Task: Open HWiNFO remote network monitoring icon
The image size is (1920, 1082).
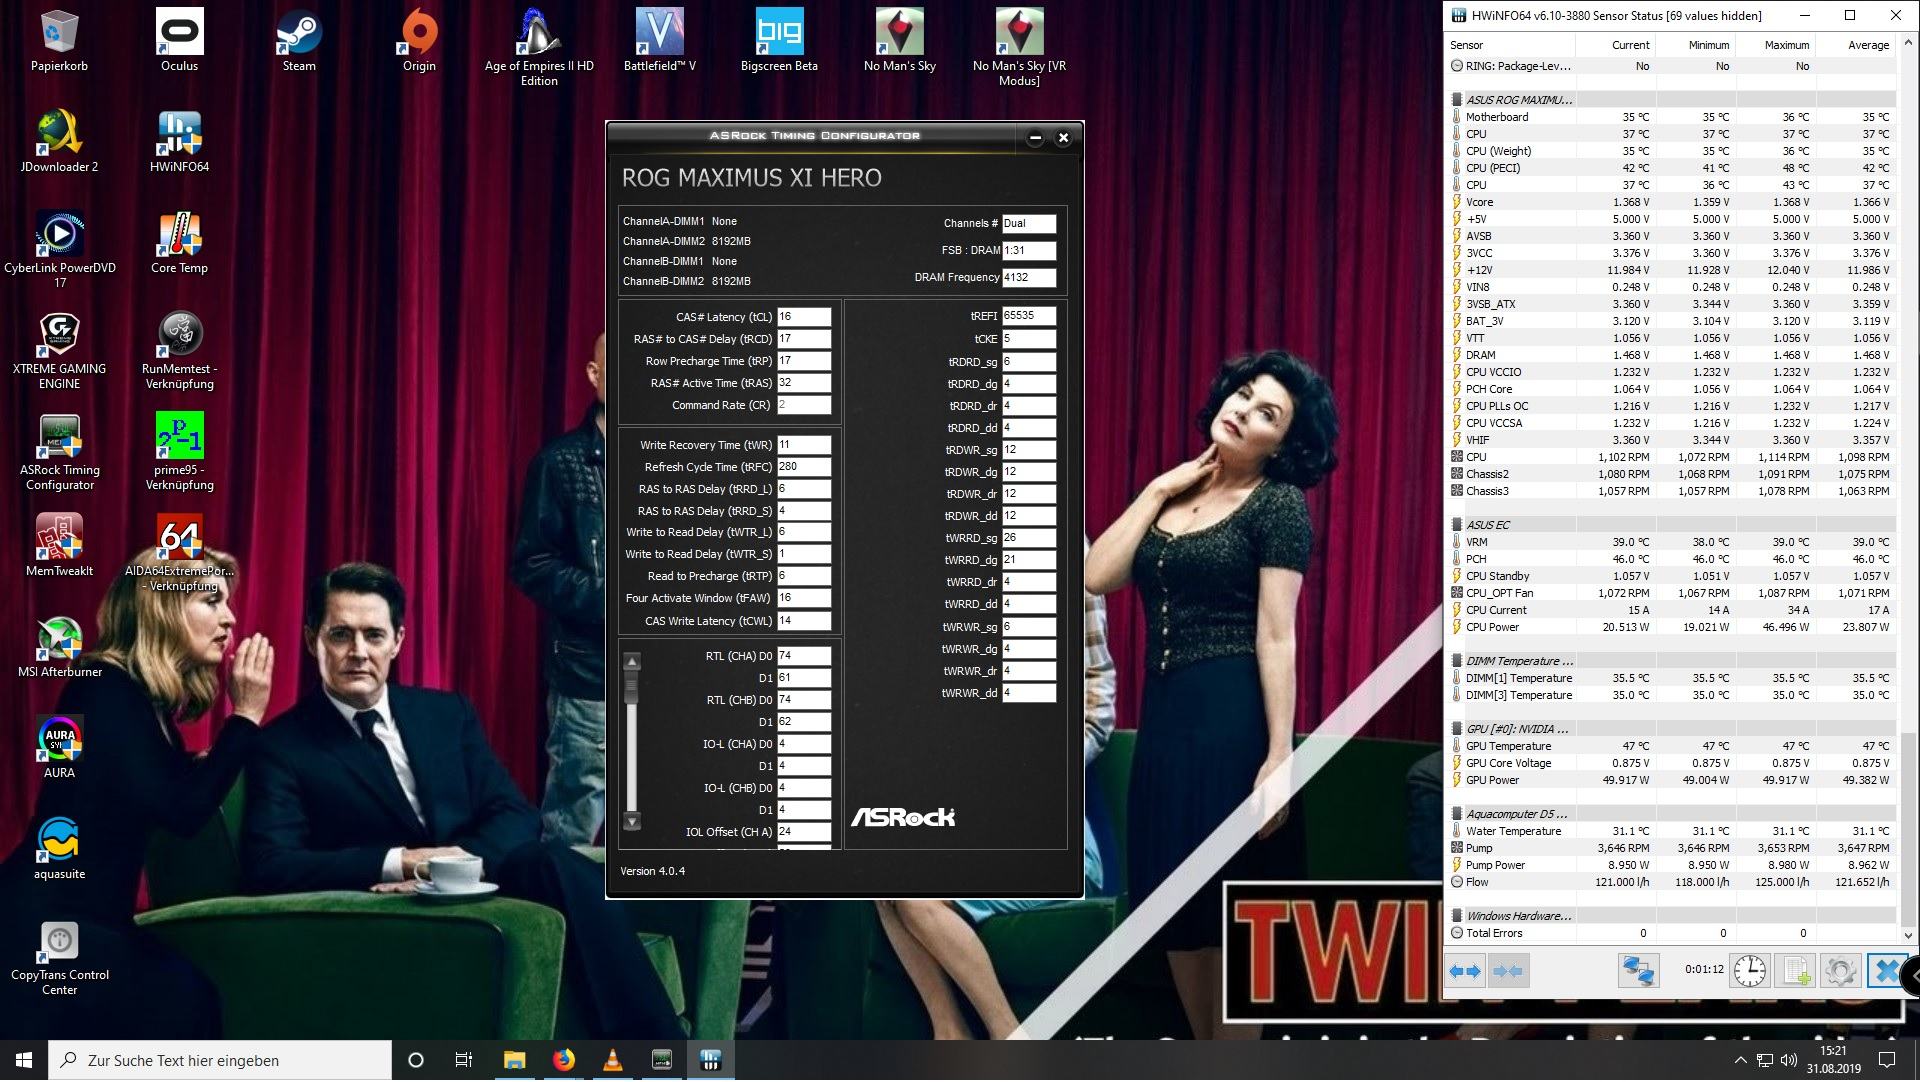Action: click(1638, 971)
